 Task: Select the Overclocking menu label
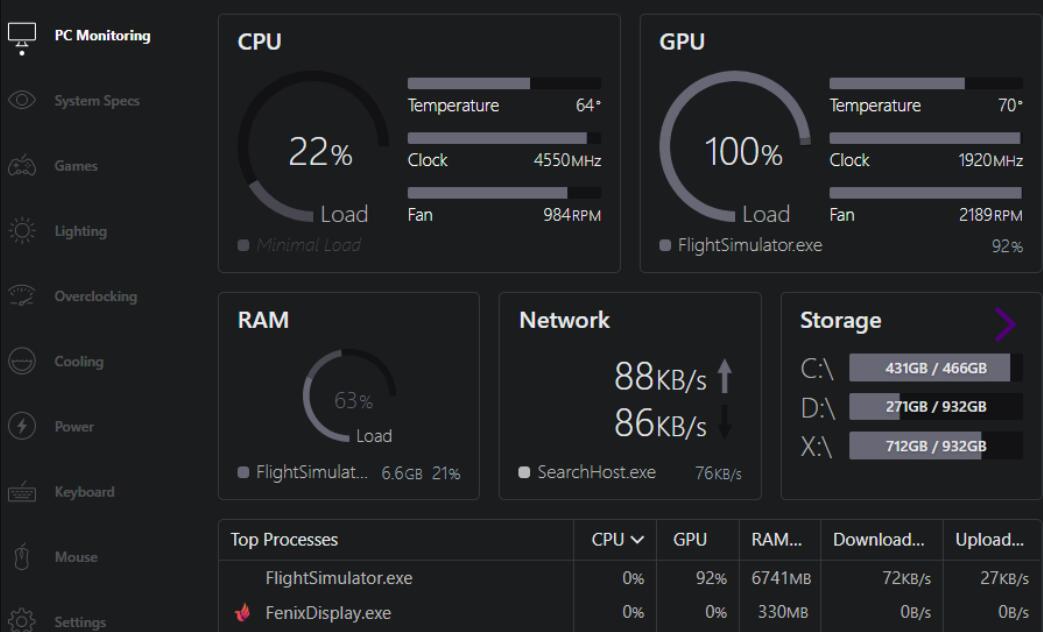(x=96, y=296)
